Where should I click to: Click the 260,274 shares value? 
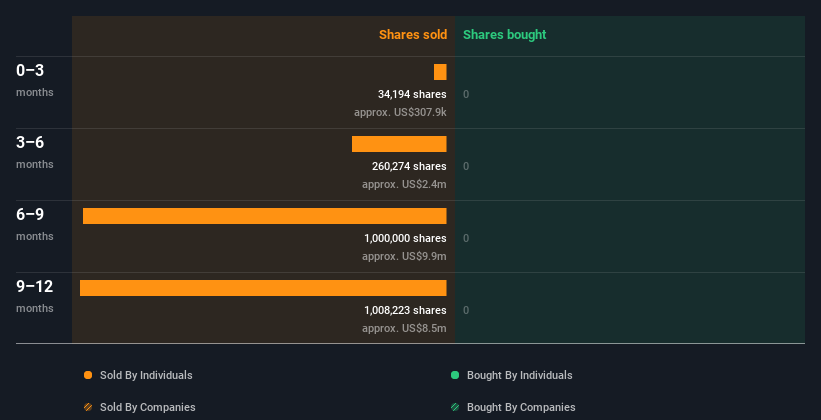(409, 166)
